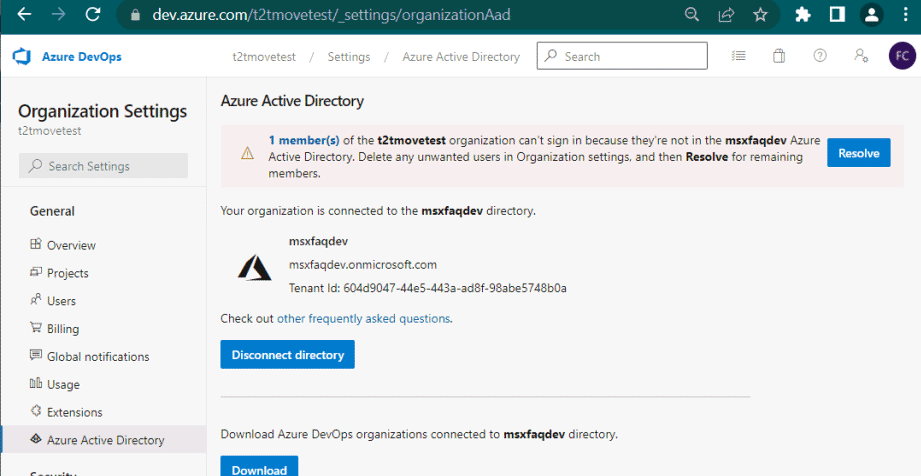Click the Azure DevOps logo
This screenshot has width=921, height=476.
pos(22,56)
